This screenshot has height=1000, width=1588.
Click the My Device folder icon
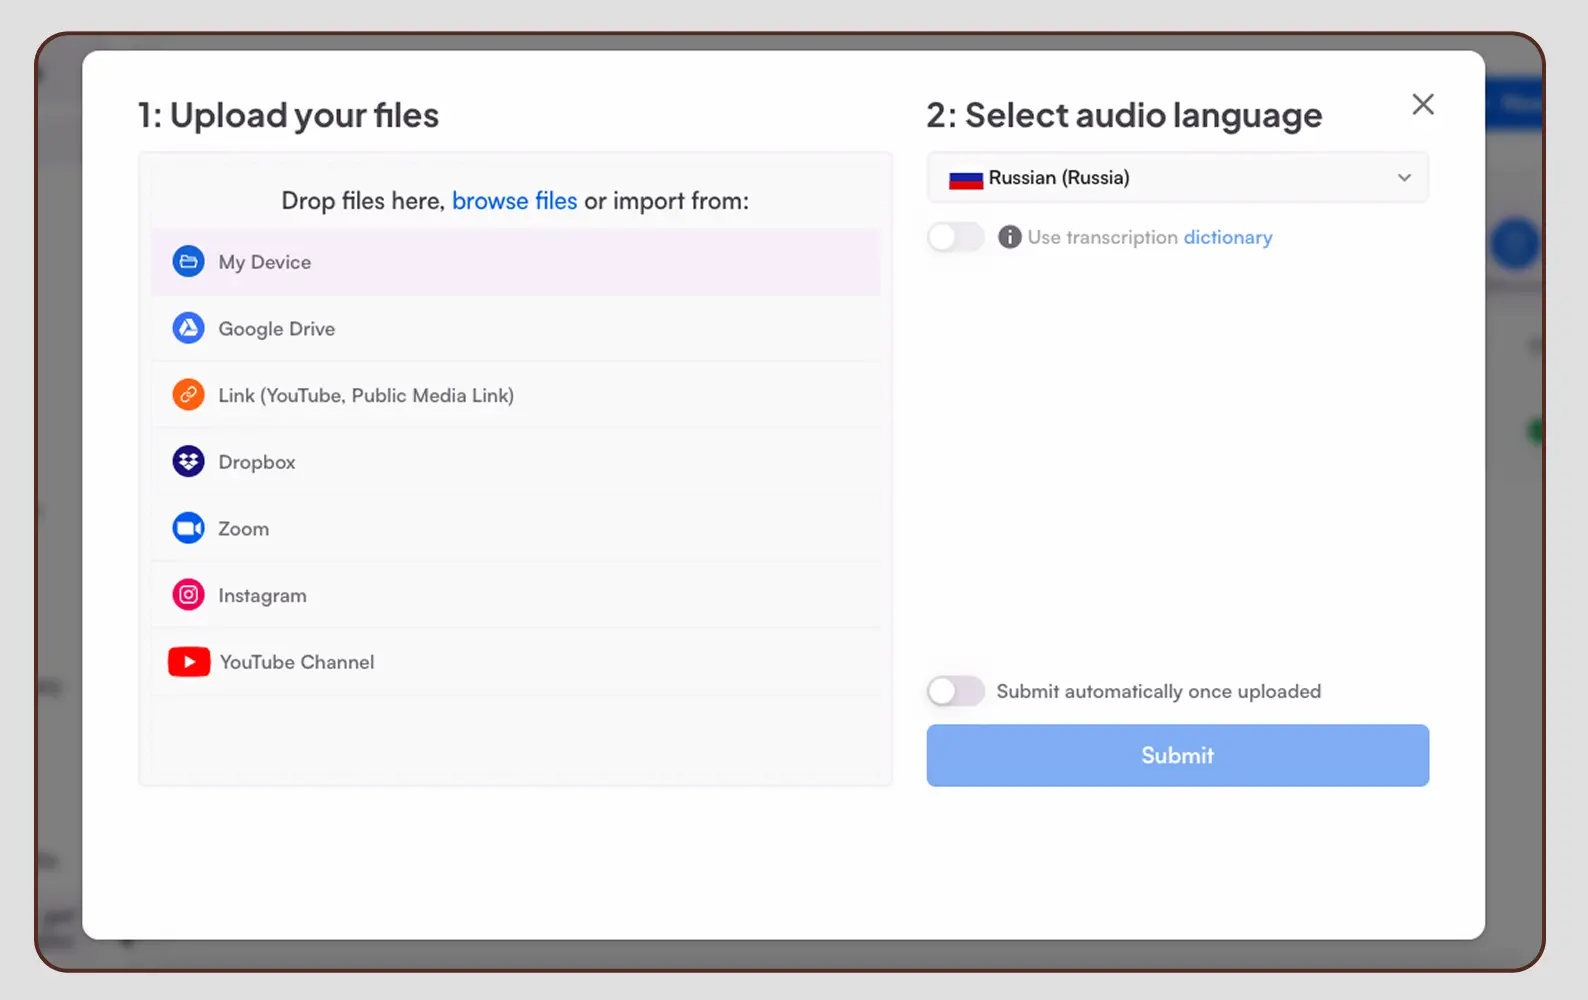(x=188, y=262)
